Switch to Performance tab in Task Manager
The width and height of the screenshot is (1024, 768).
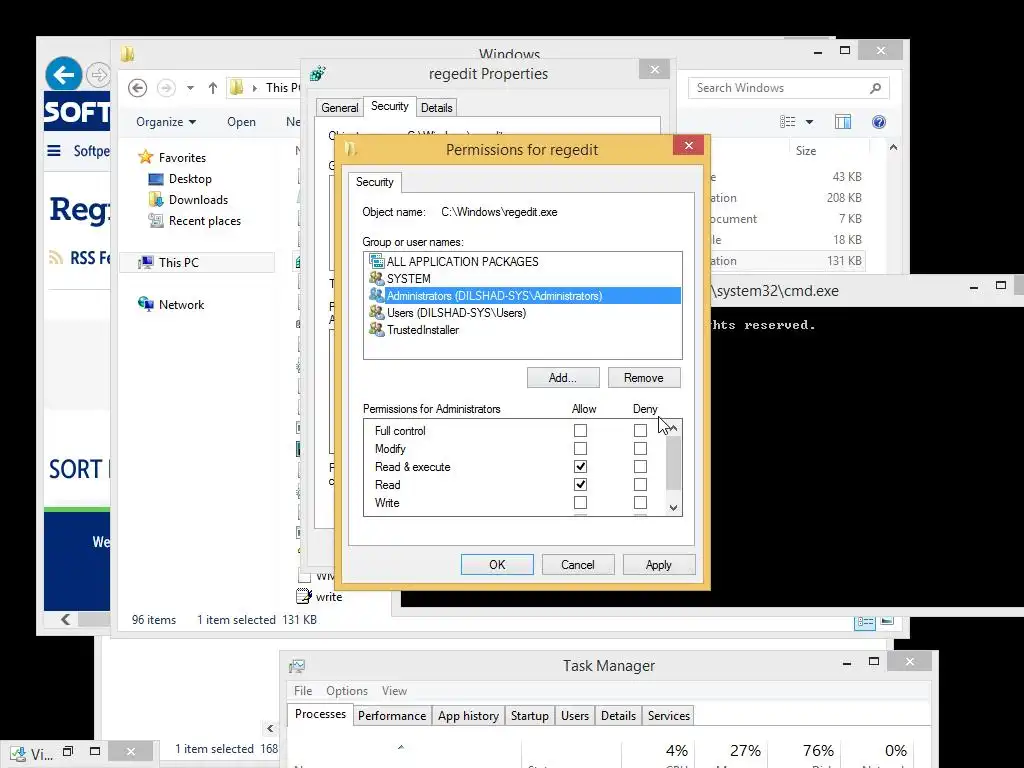tap(392, 716)
